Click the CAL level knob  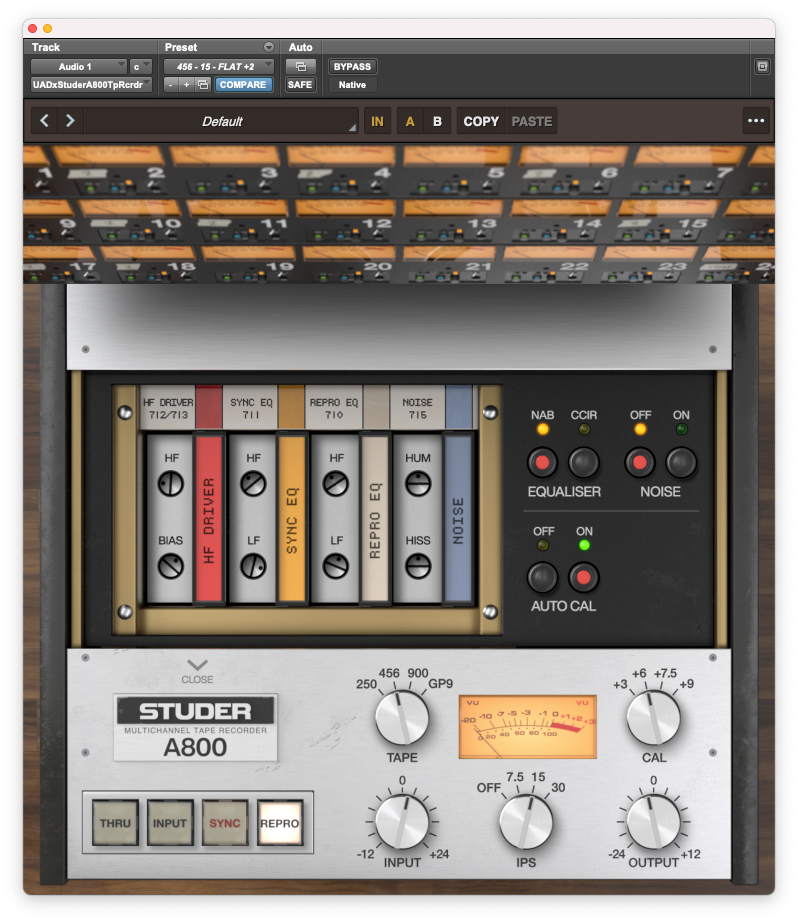[653, 717]
